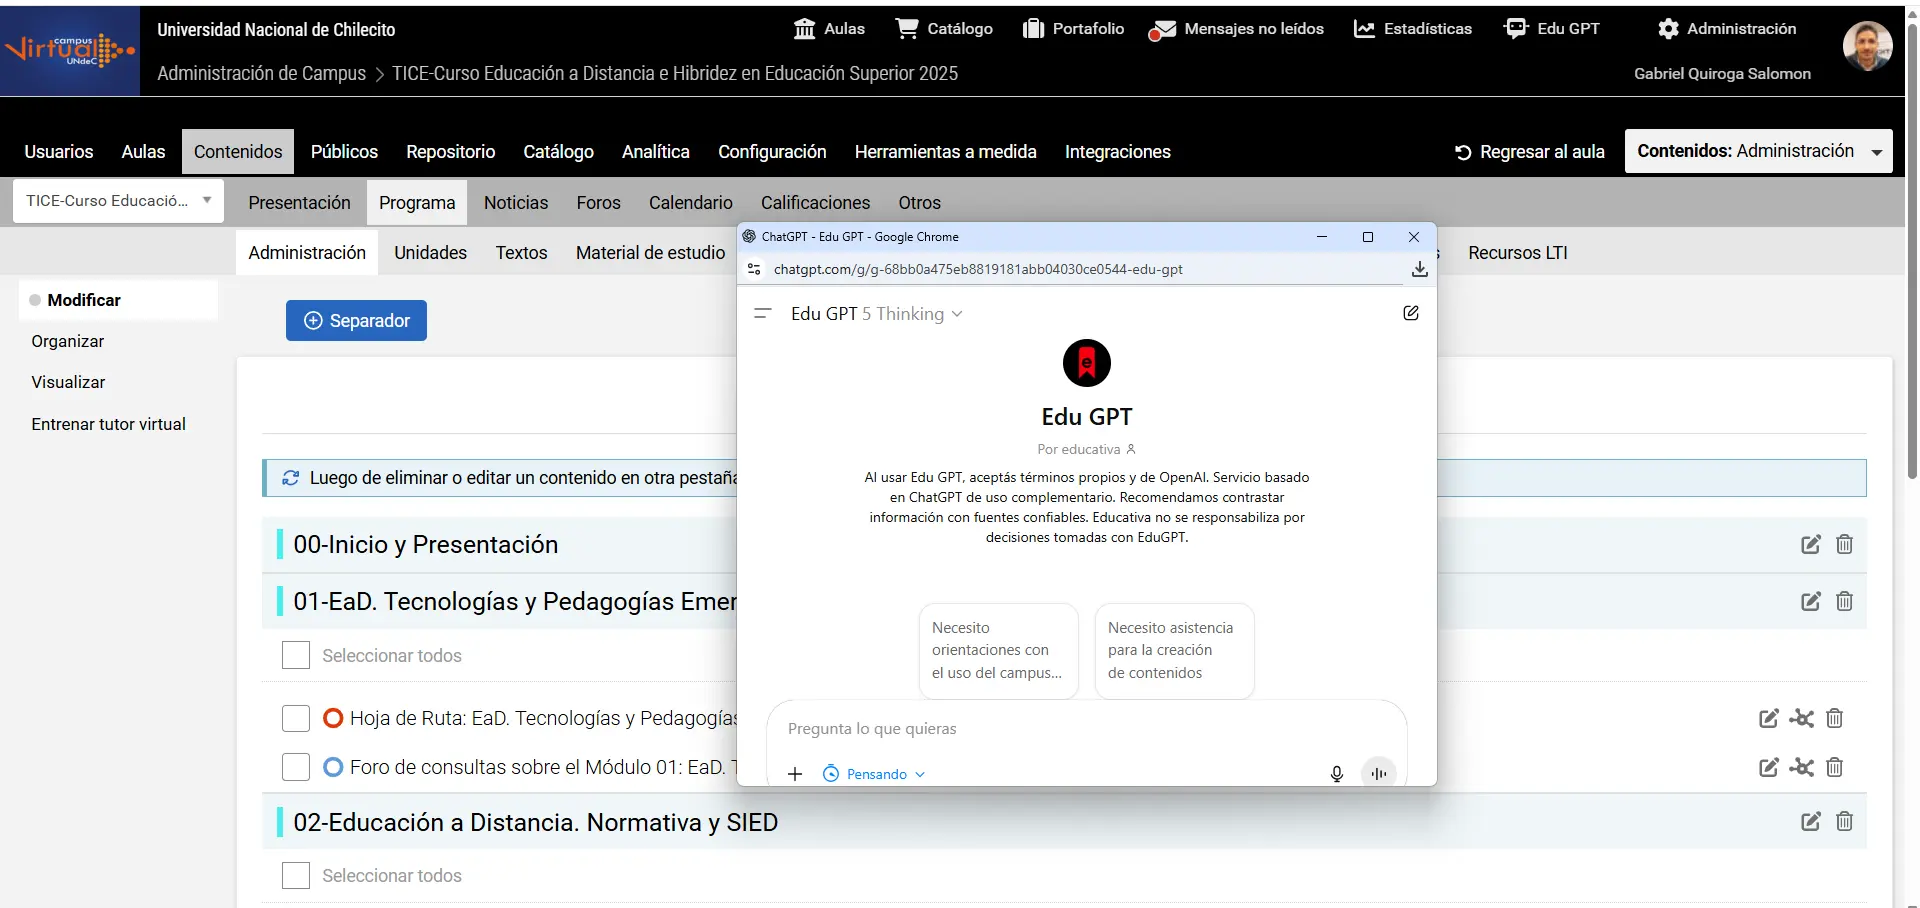
Task: Start voice mode with the waveform icon
Action: pos(1378,774)
